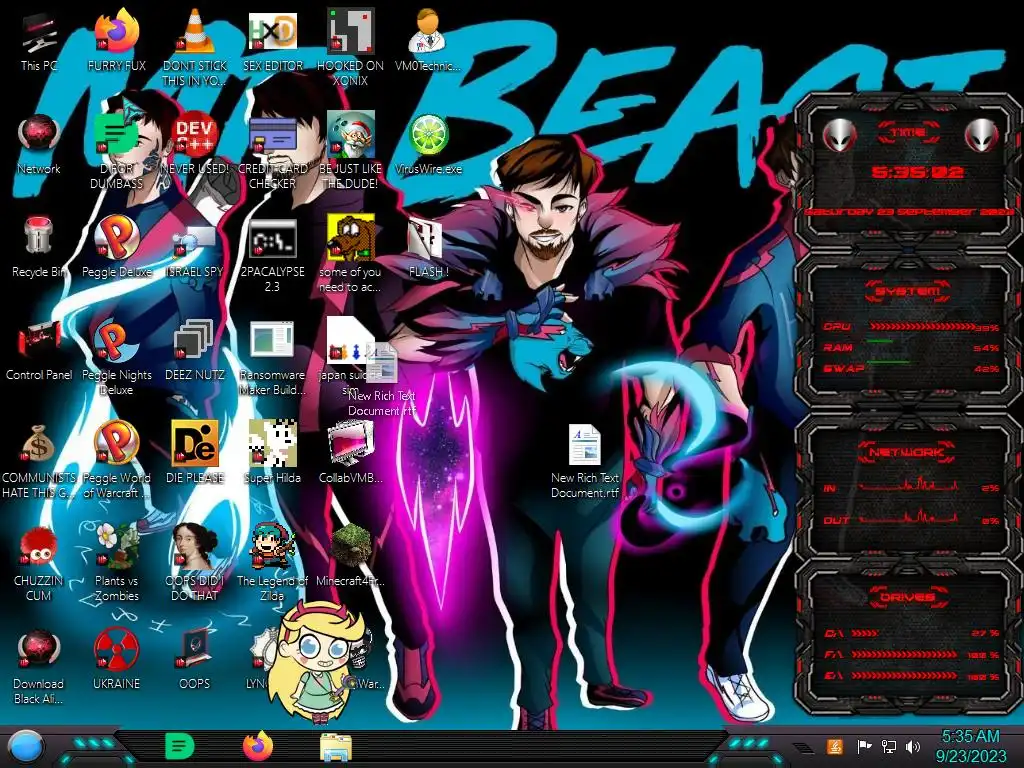Open the taskbar clock showing 5:35 AM
The width and height of the screenshot is (1024, 768).
[x=970, y=746]
